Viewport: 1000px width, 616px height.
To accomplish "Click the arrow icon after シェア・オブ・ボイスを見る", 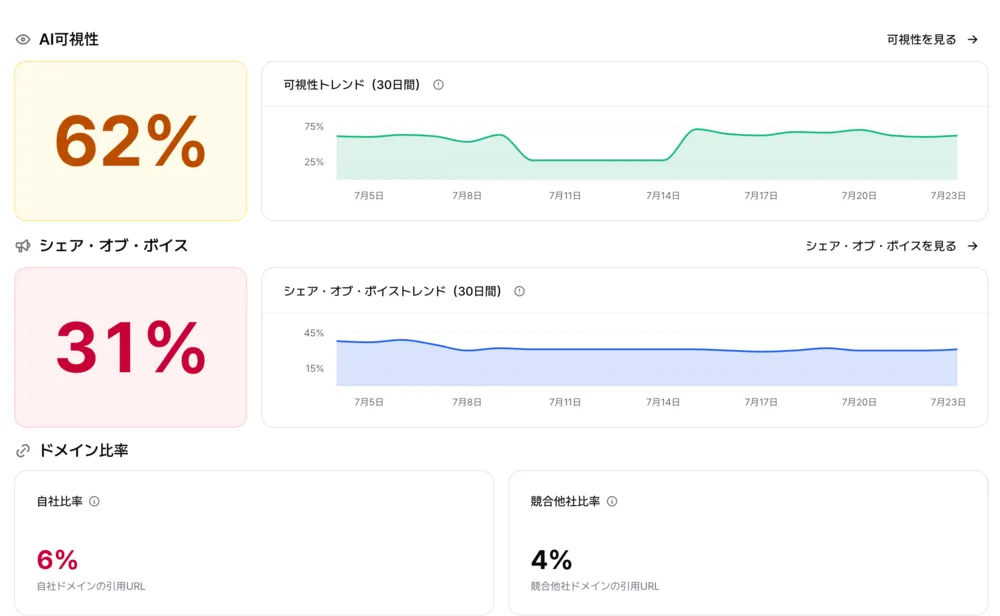I will [973, 246].
